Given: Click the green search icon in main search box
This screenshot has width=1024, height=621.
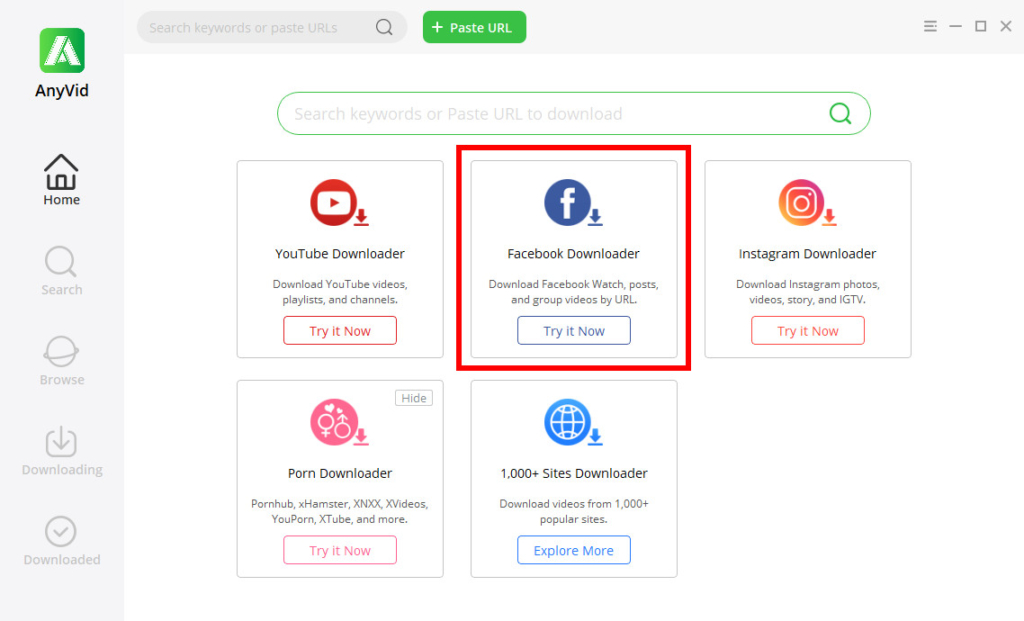Looking at the screenshot, I should 840,114.
